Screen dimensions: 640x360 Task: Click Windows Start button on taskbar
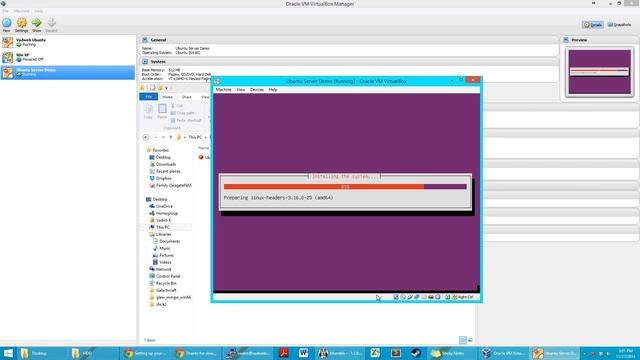click(x=8, y=353)
